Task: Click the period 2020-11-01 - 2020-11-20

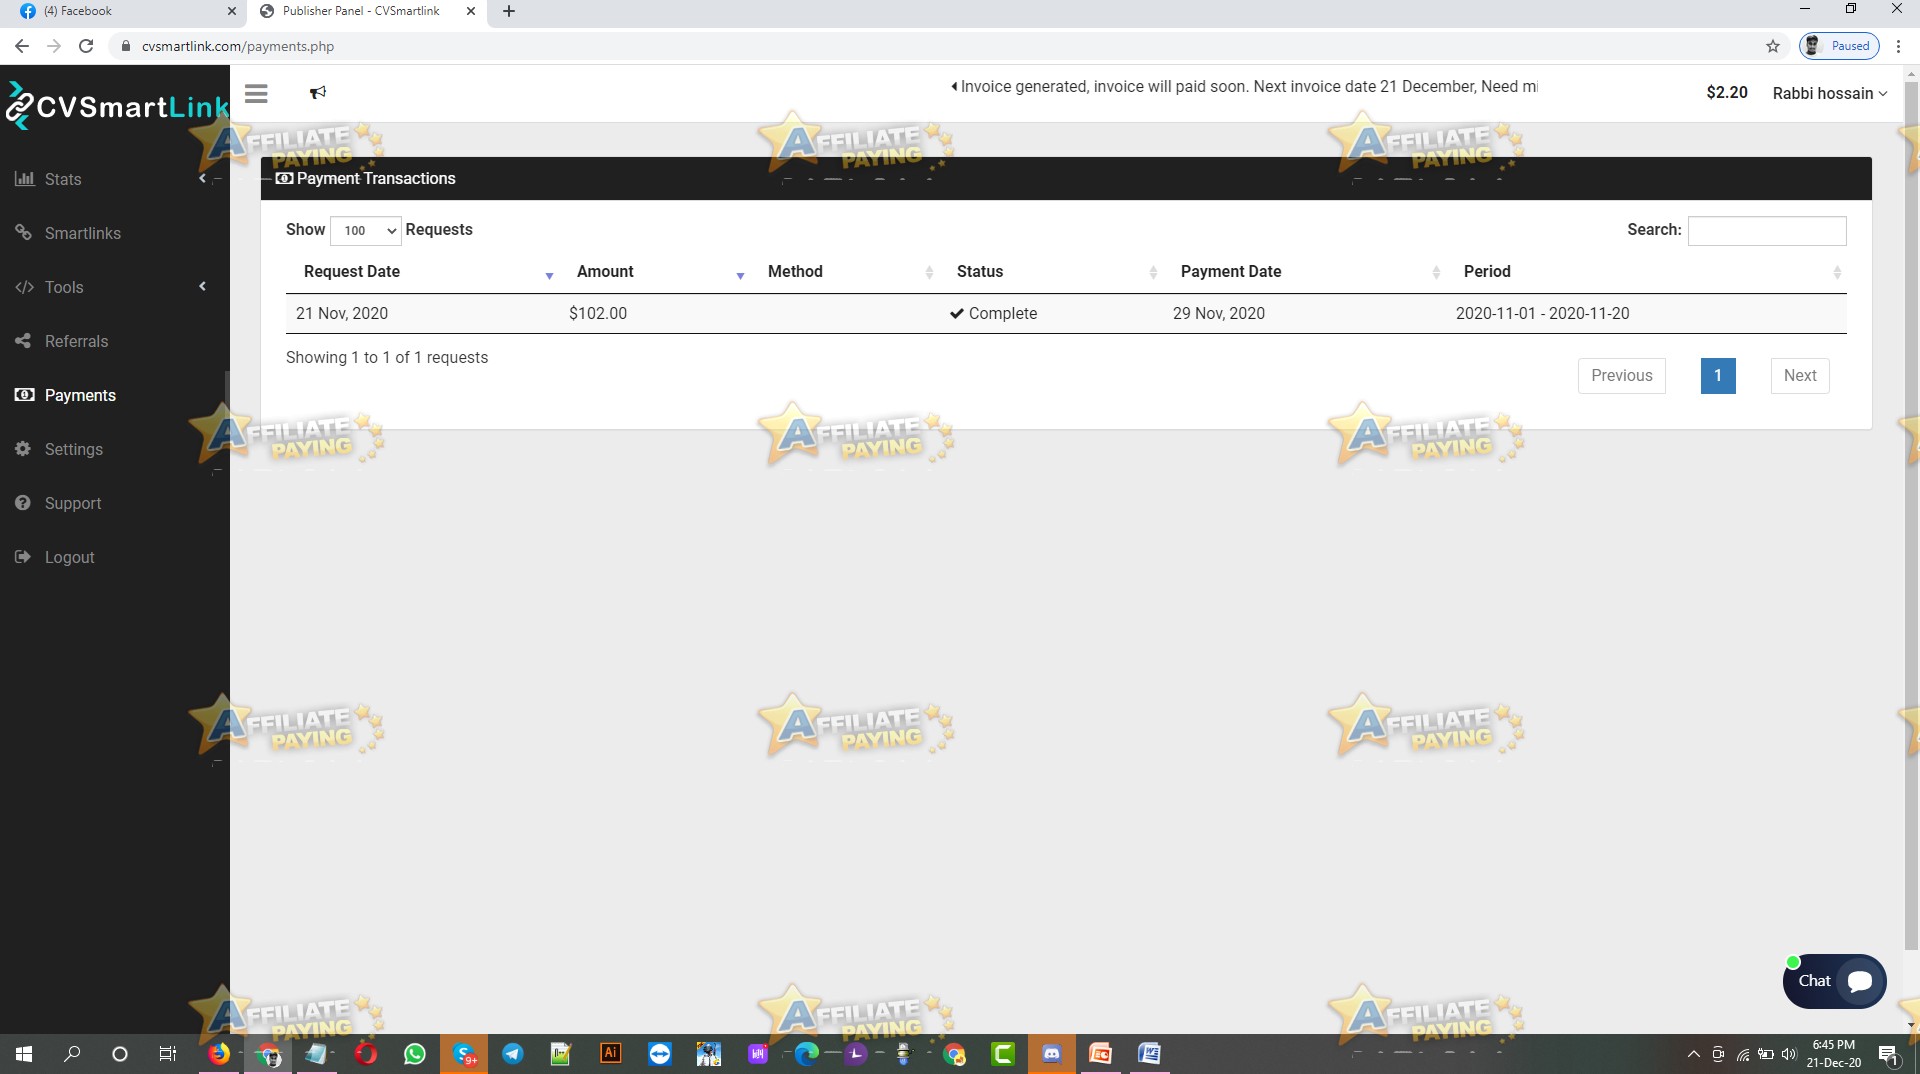Action: (x=1543, y=313)
